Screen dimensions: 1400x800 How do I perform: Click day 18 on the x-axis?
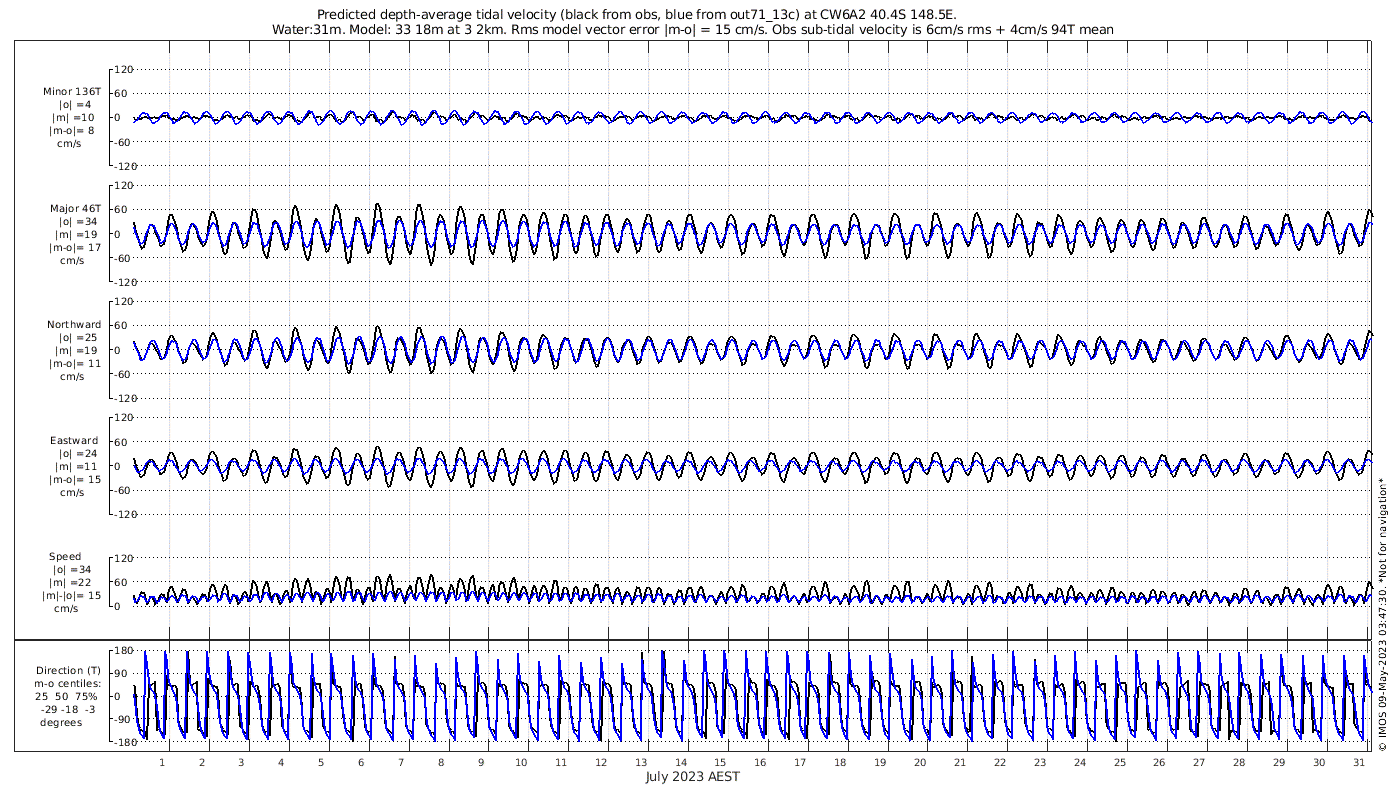click(x=840, y=762)
